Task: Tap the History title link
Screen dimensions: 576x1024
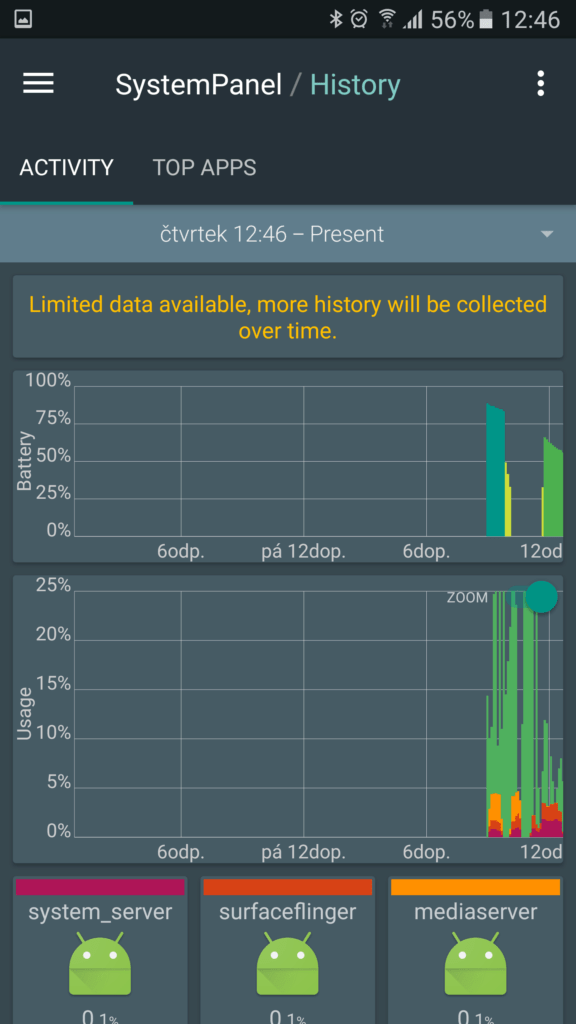Action: [355, 85]
